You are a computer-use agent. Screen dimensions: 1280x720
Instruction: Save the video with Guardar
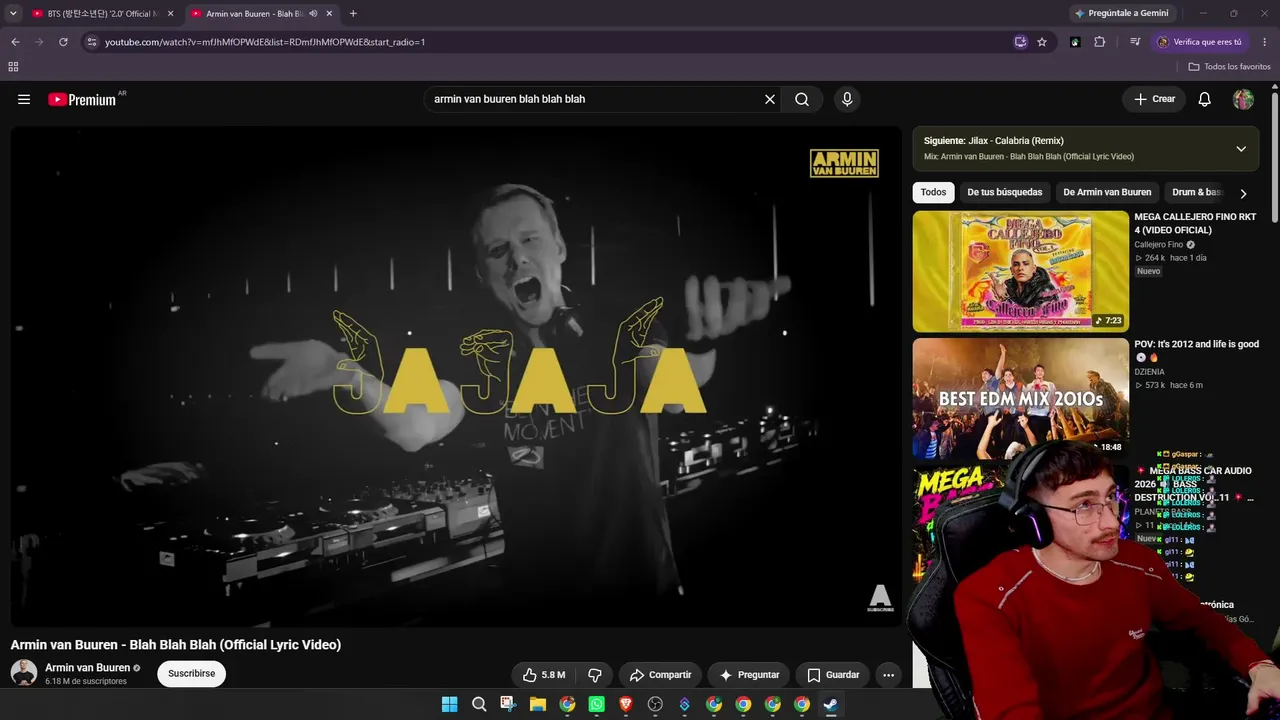tap(833, 675)
